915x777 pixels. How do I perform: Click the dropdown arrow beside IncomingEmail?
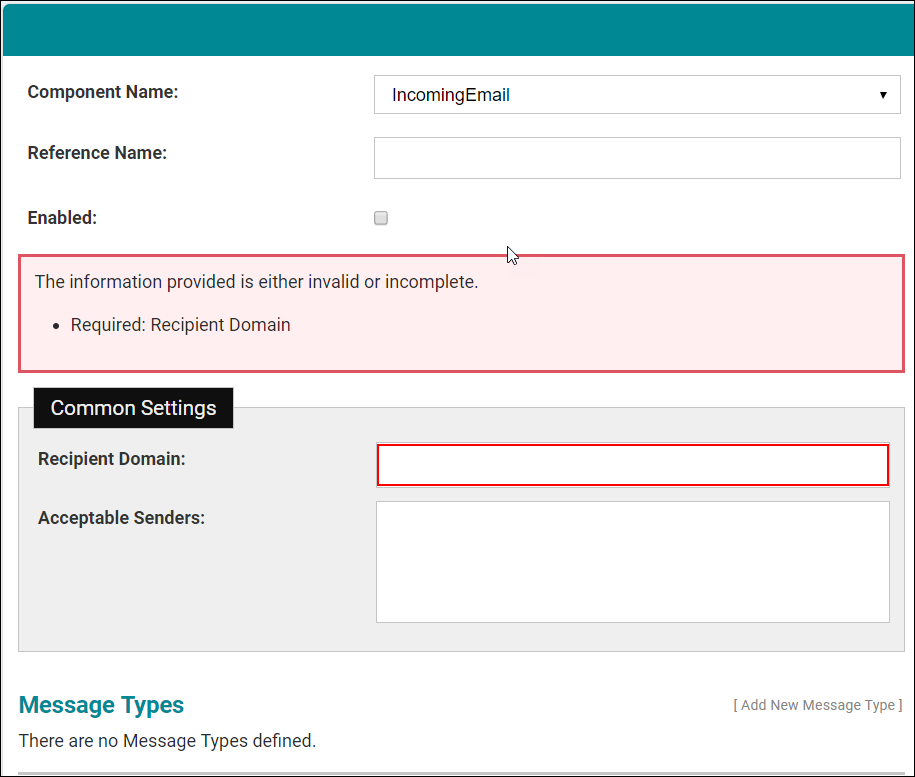tap(883, 95)
